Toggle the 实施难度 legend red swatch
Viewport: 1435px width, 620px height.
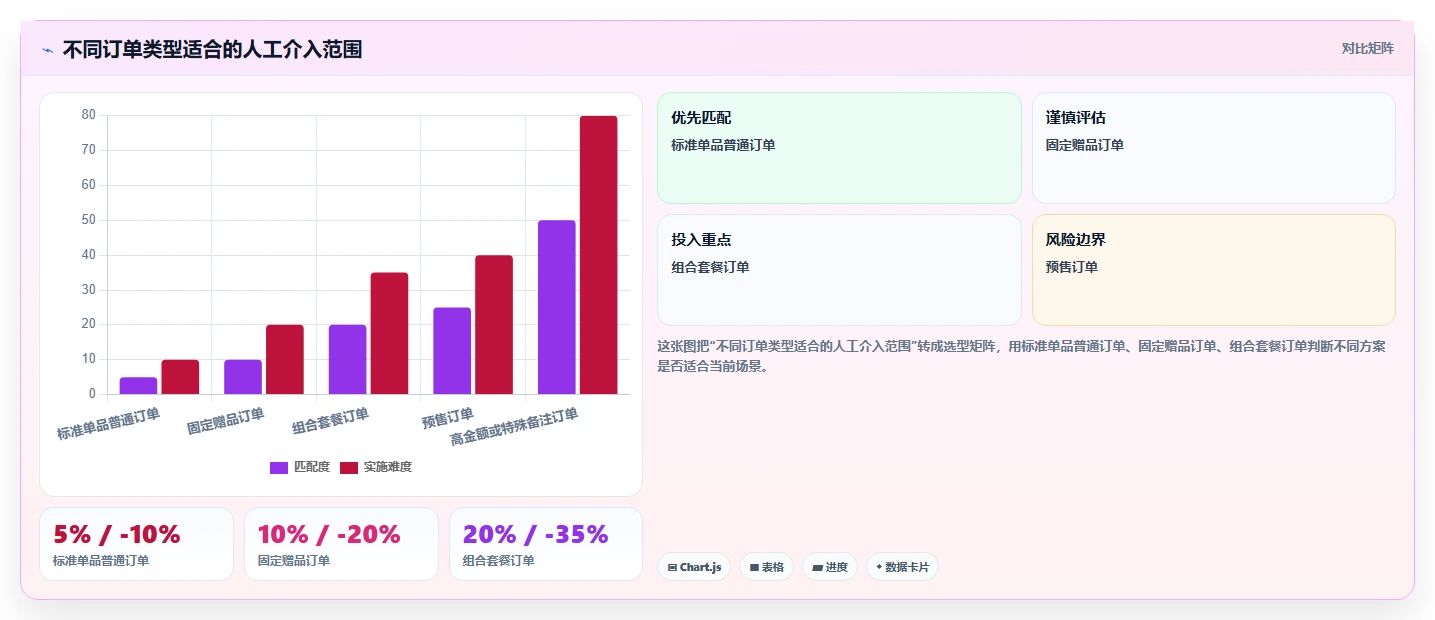coord(349,467)
